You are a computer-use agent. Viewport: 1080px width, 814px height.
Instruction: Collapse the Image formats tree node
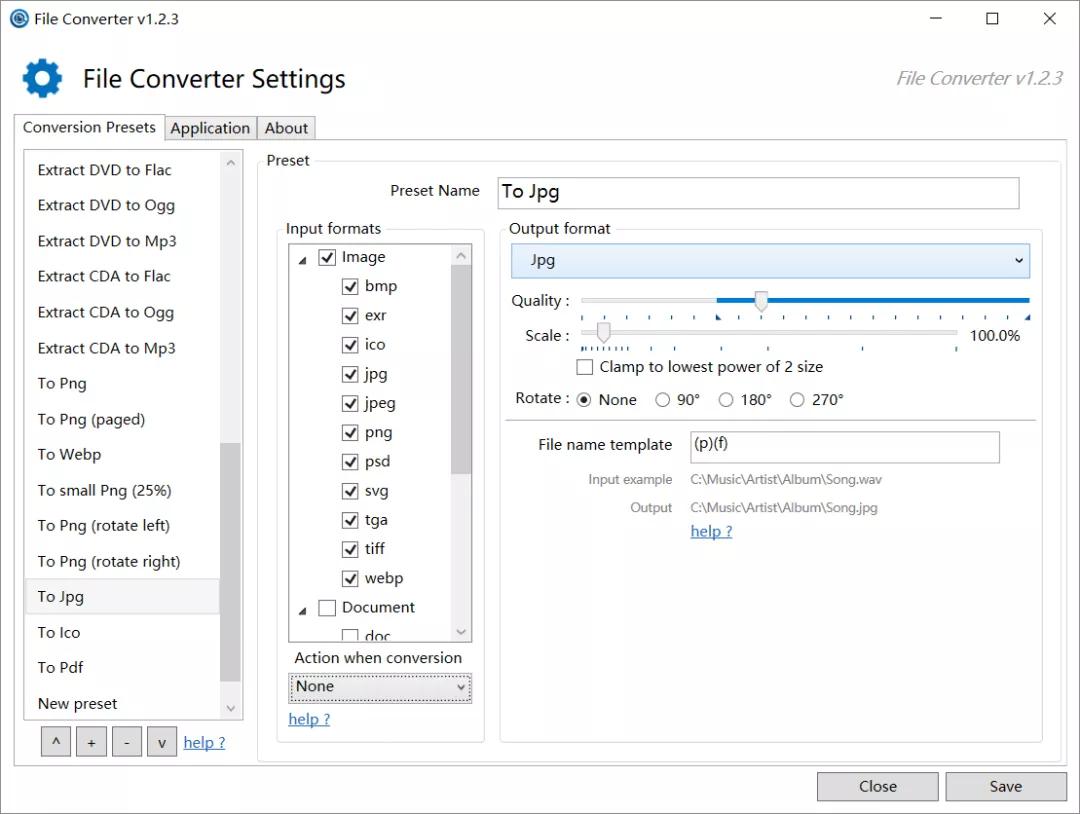(x=302, y=259)
